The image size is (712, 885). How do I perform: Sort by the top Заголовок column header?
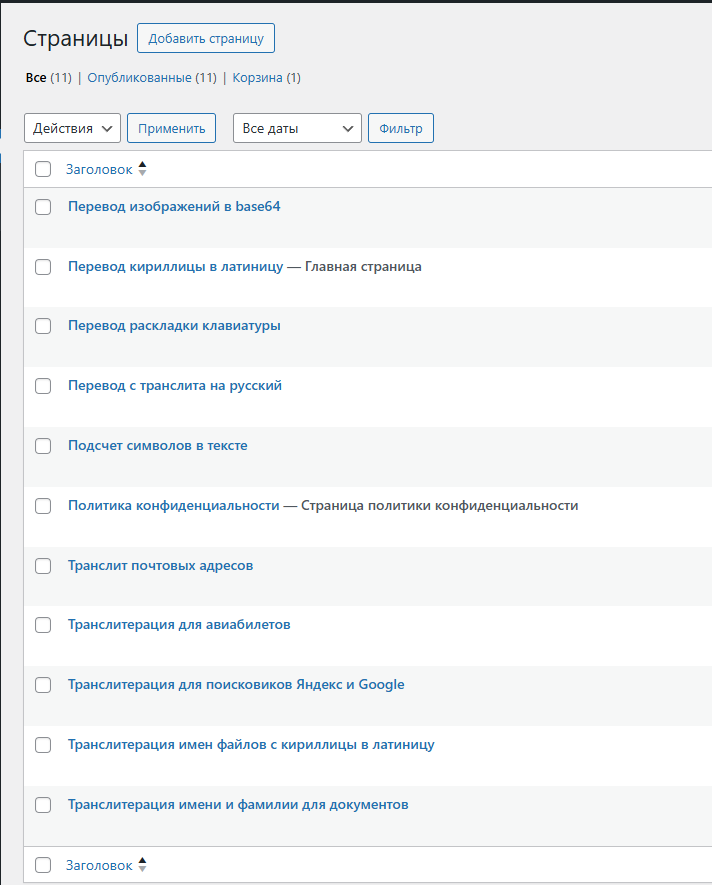99,169
